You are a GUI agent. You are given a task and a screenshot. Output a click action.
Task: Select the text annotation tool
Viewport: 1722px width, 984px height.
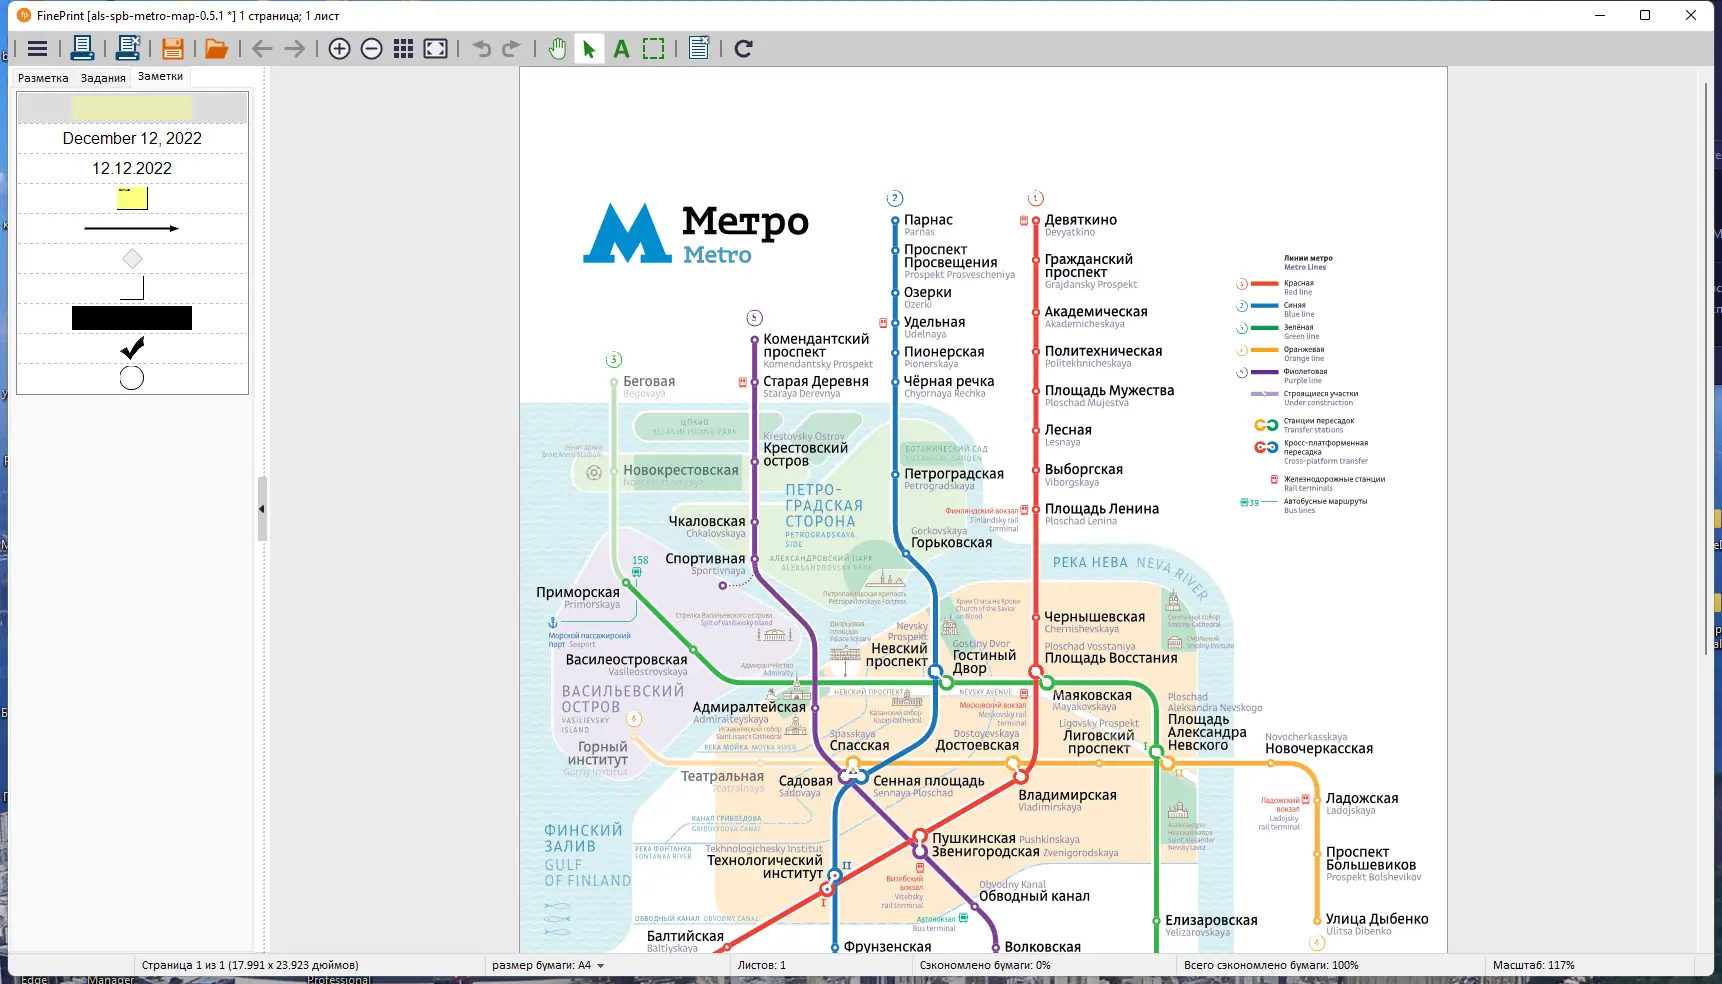click(621, 48)
